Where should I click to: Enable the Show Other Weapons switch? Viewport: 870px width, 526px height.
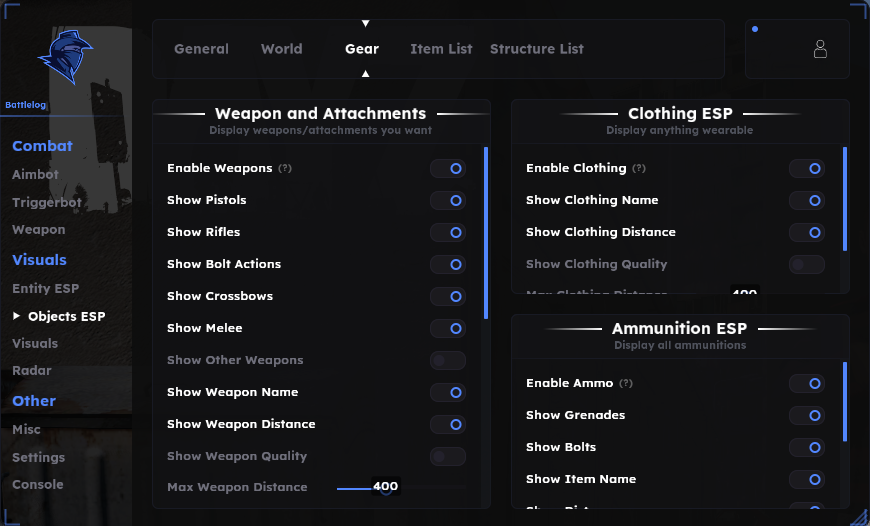[x=448, y=361]
